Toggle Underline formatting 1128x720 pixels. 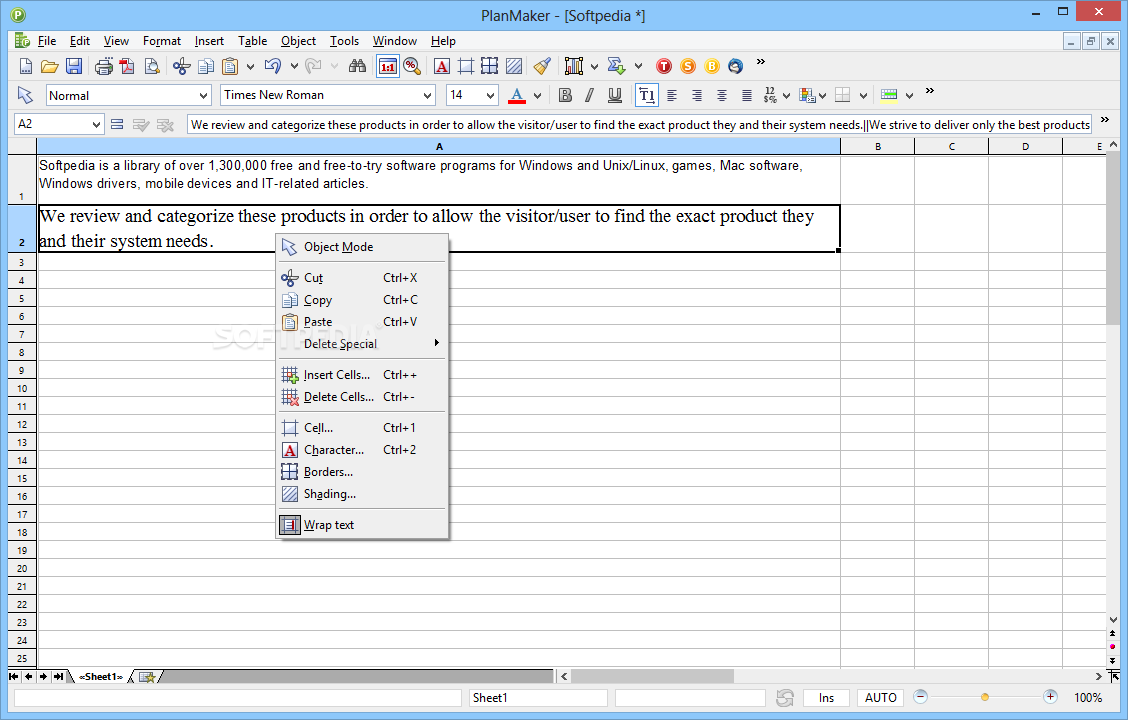click(614, 95)
